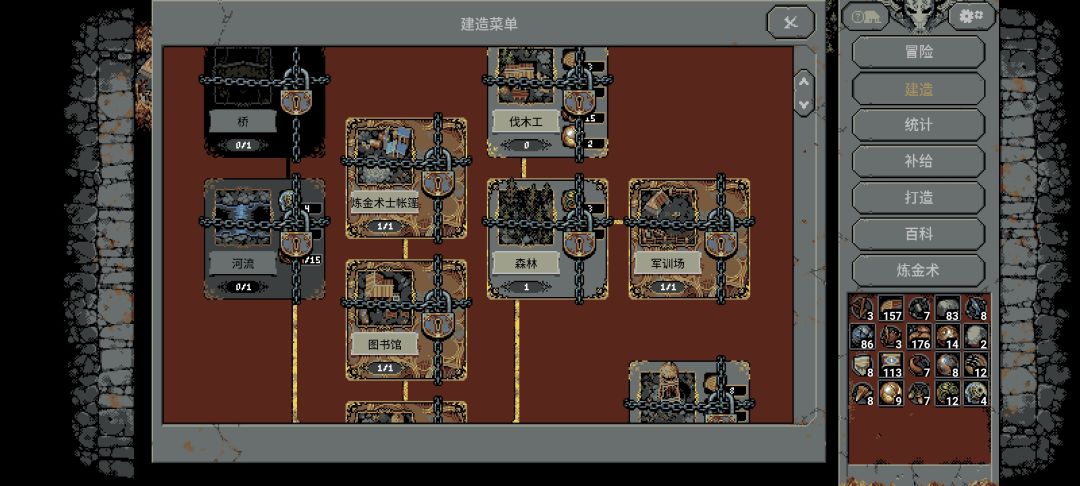Screen dimensions: 1080x486
Task: Click the 伐木工 name label
Action: tap(526, 123)
